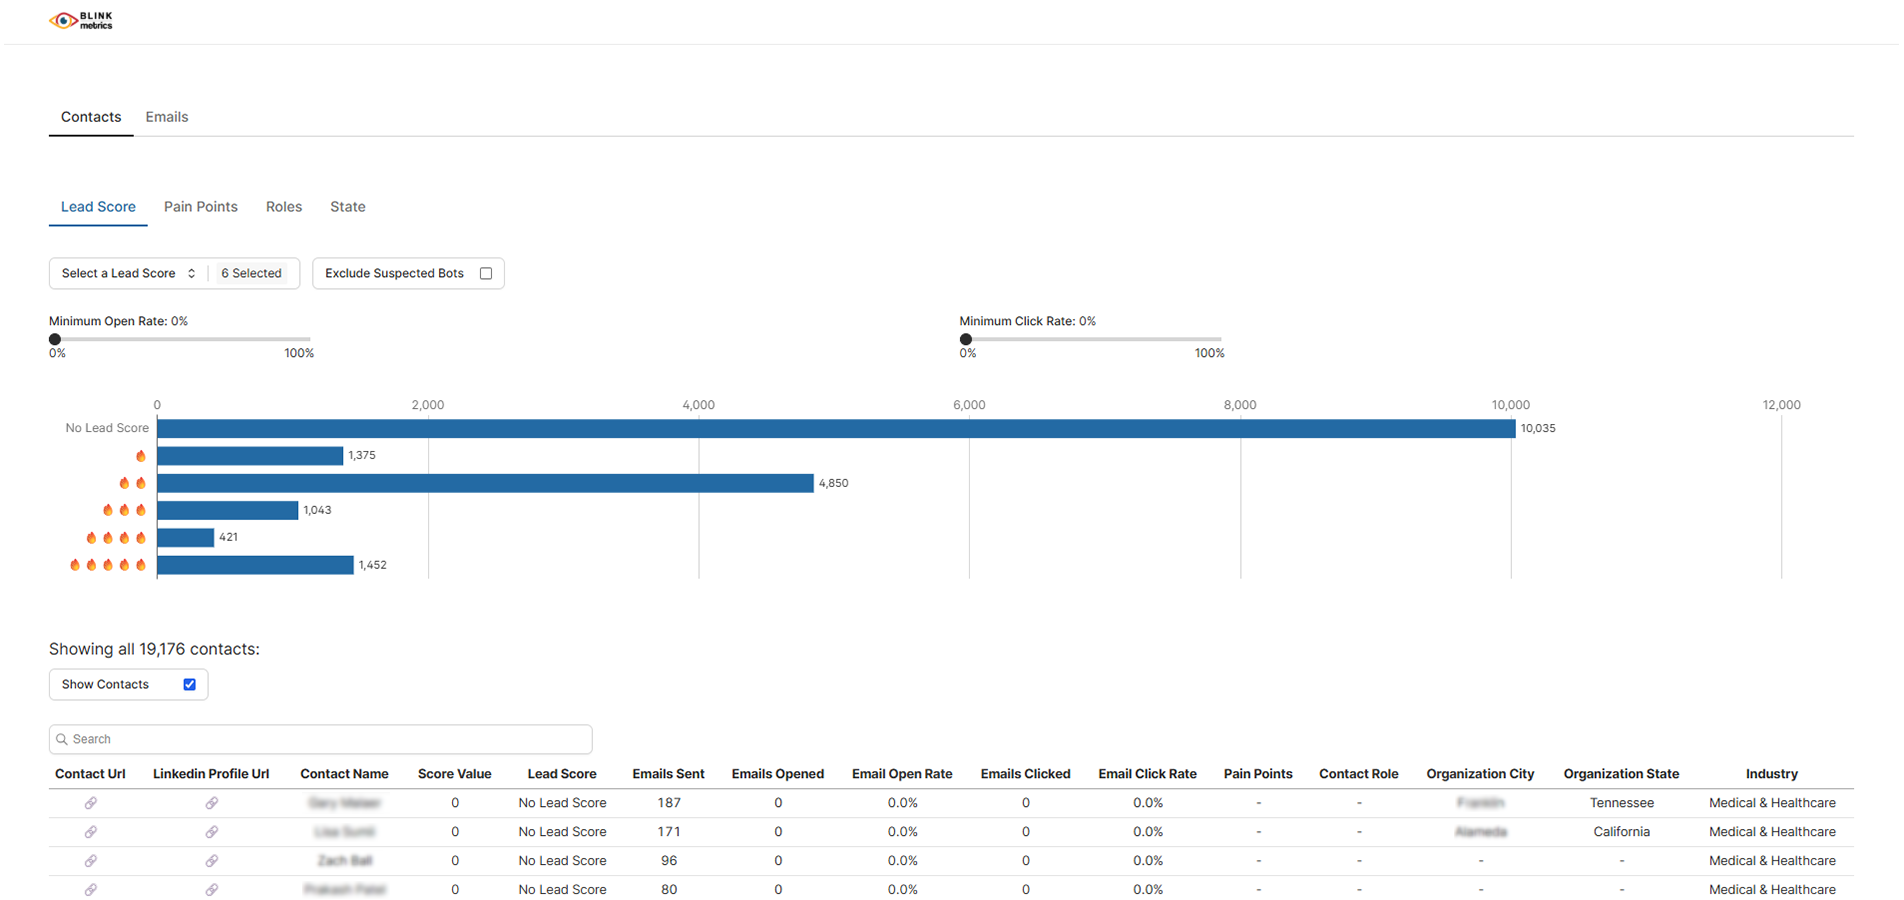Image resolution: width=1904 pixels, height=900 pixels.
Task: Click the six-flame lead score icon
Action: pyautogui.click(x=108, y=565)
